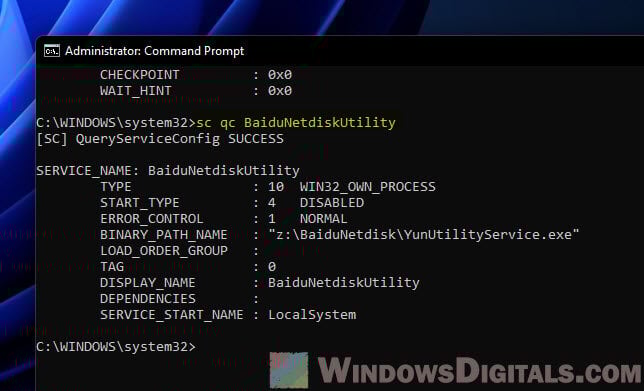Click the 'WAIT_HINT' label
Image resolution: width=644 pixels, height=391 pixels.
tap(136, 91)
